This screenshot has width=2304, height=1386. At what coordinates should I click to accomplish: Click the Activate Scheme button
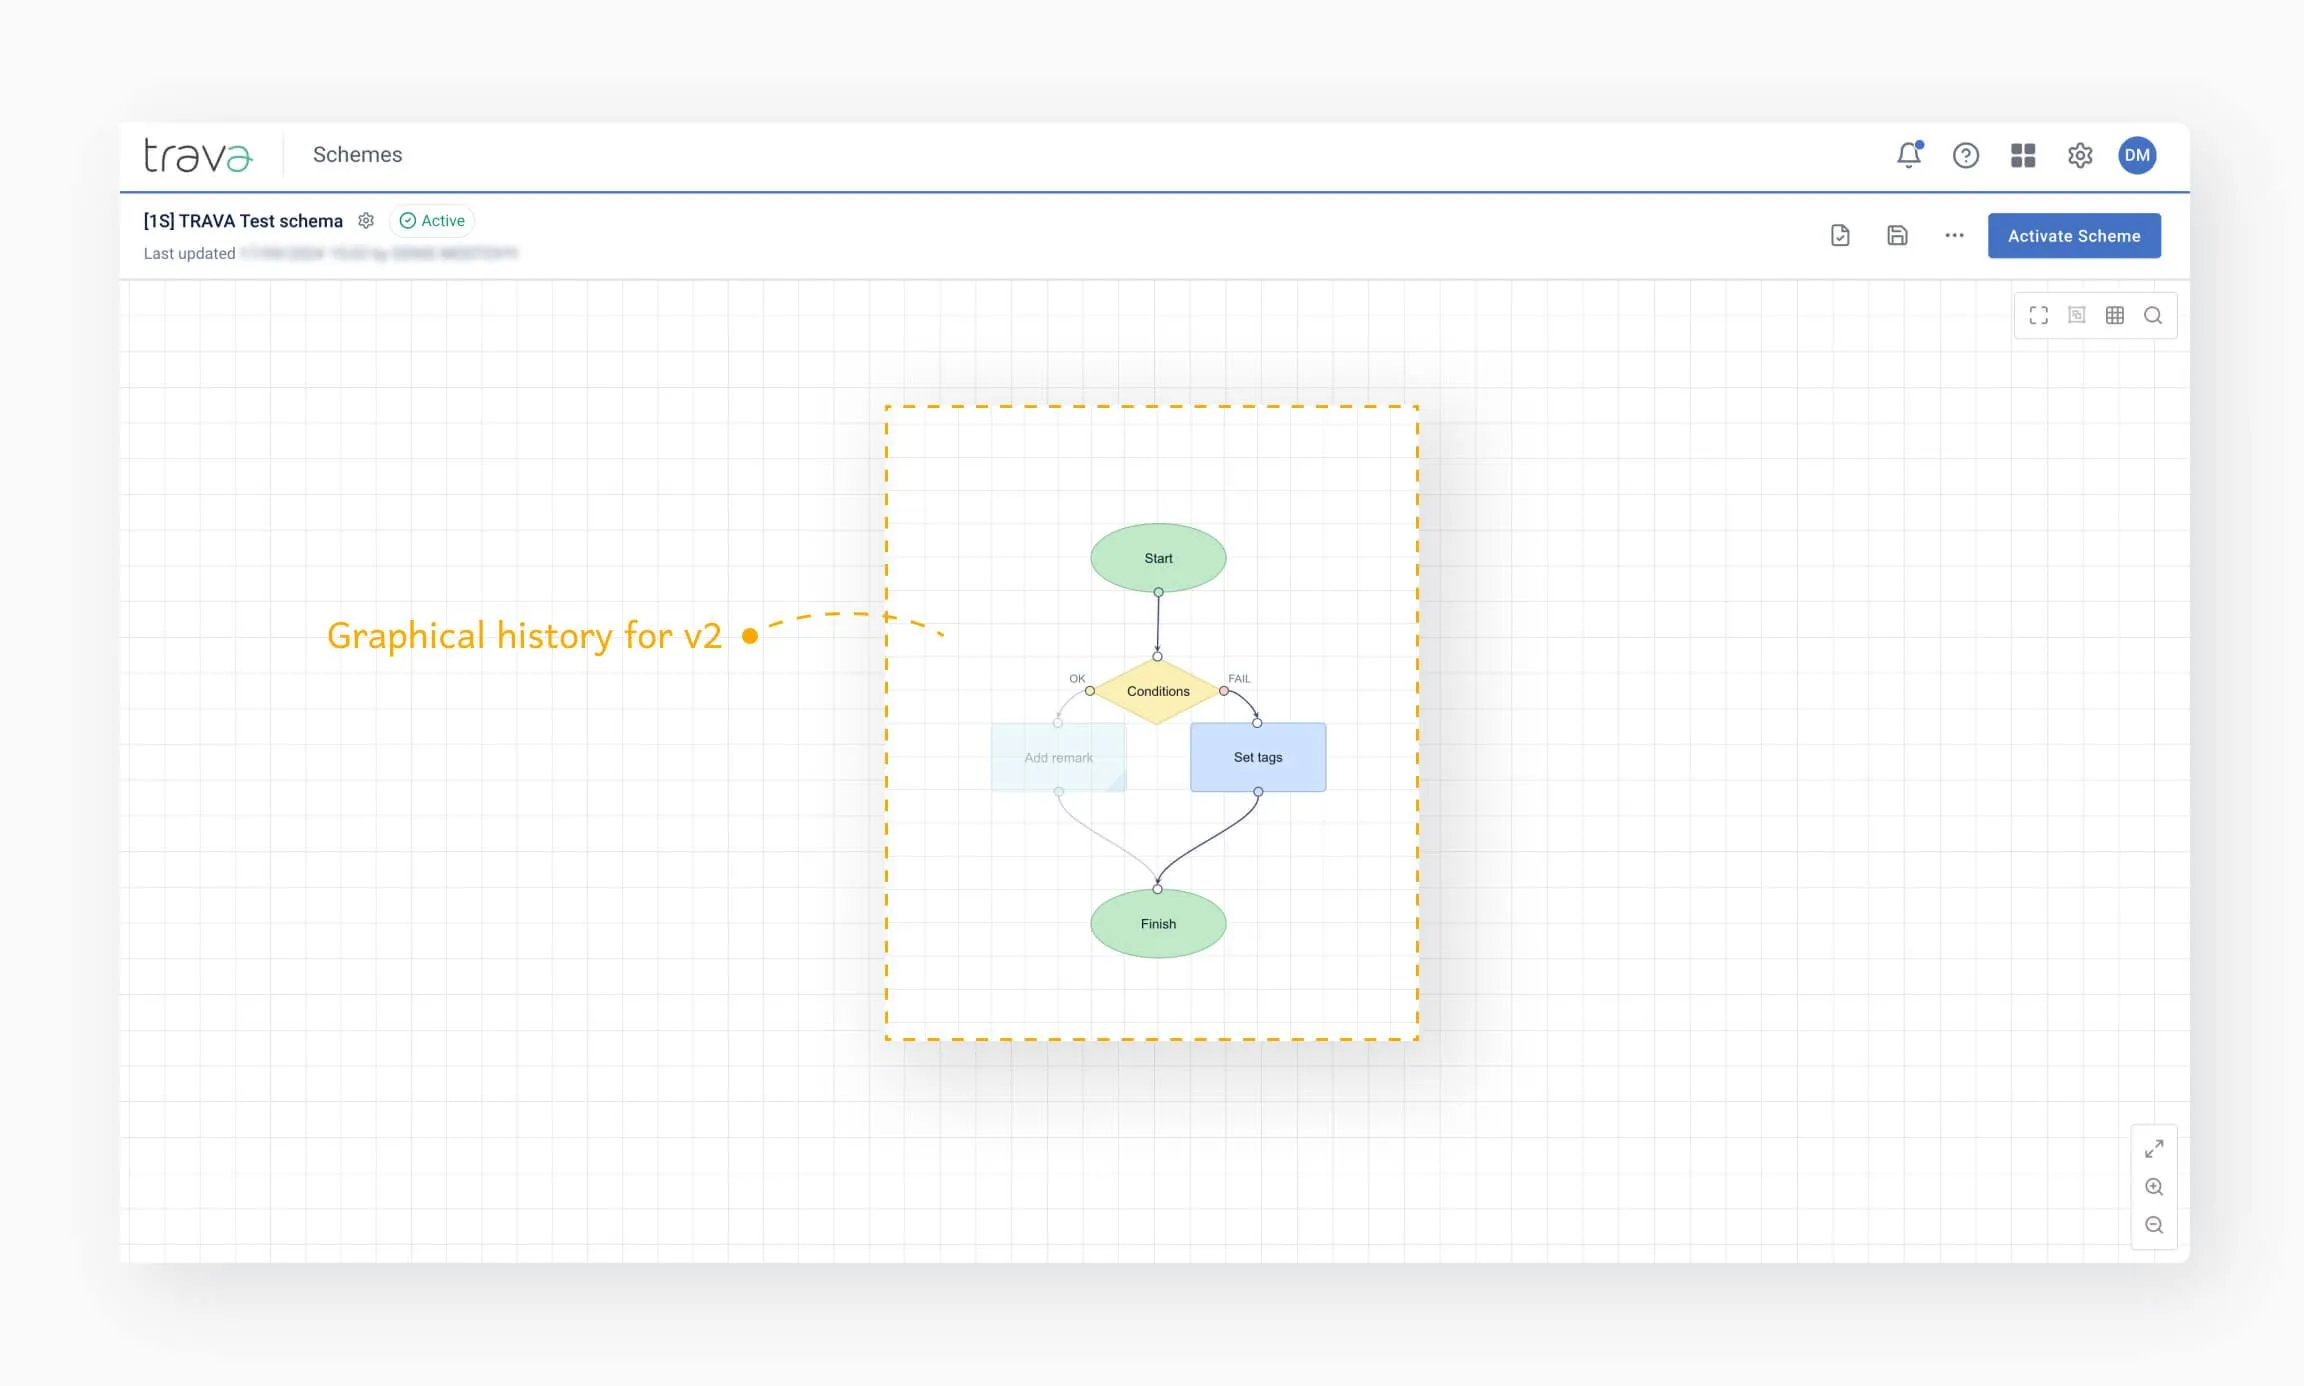(2074, 235)
